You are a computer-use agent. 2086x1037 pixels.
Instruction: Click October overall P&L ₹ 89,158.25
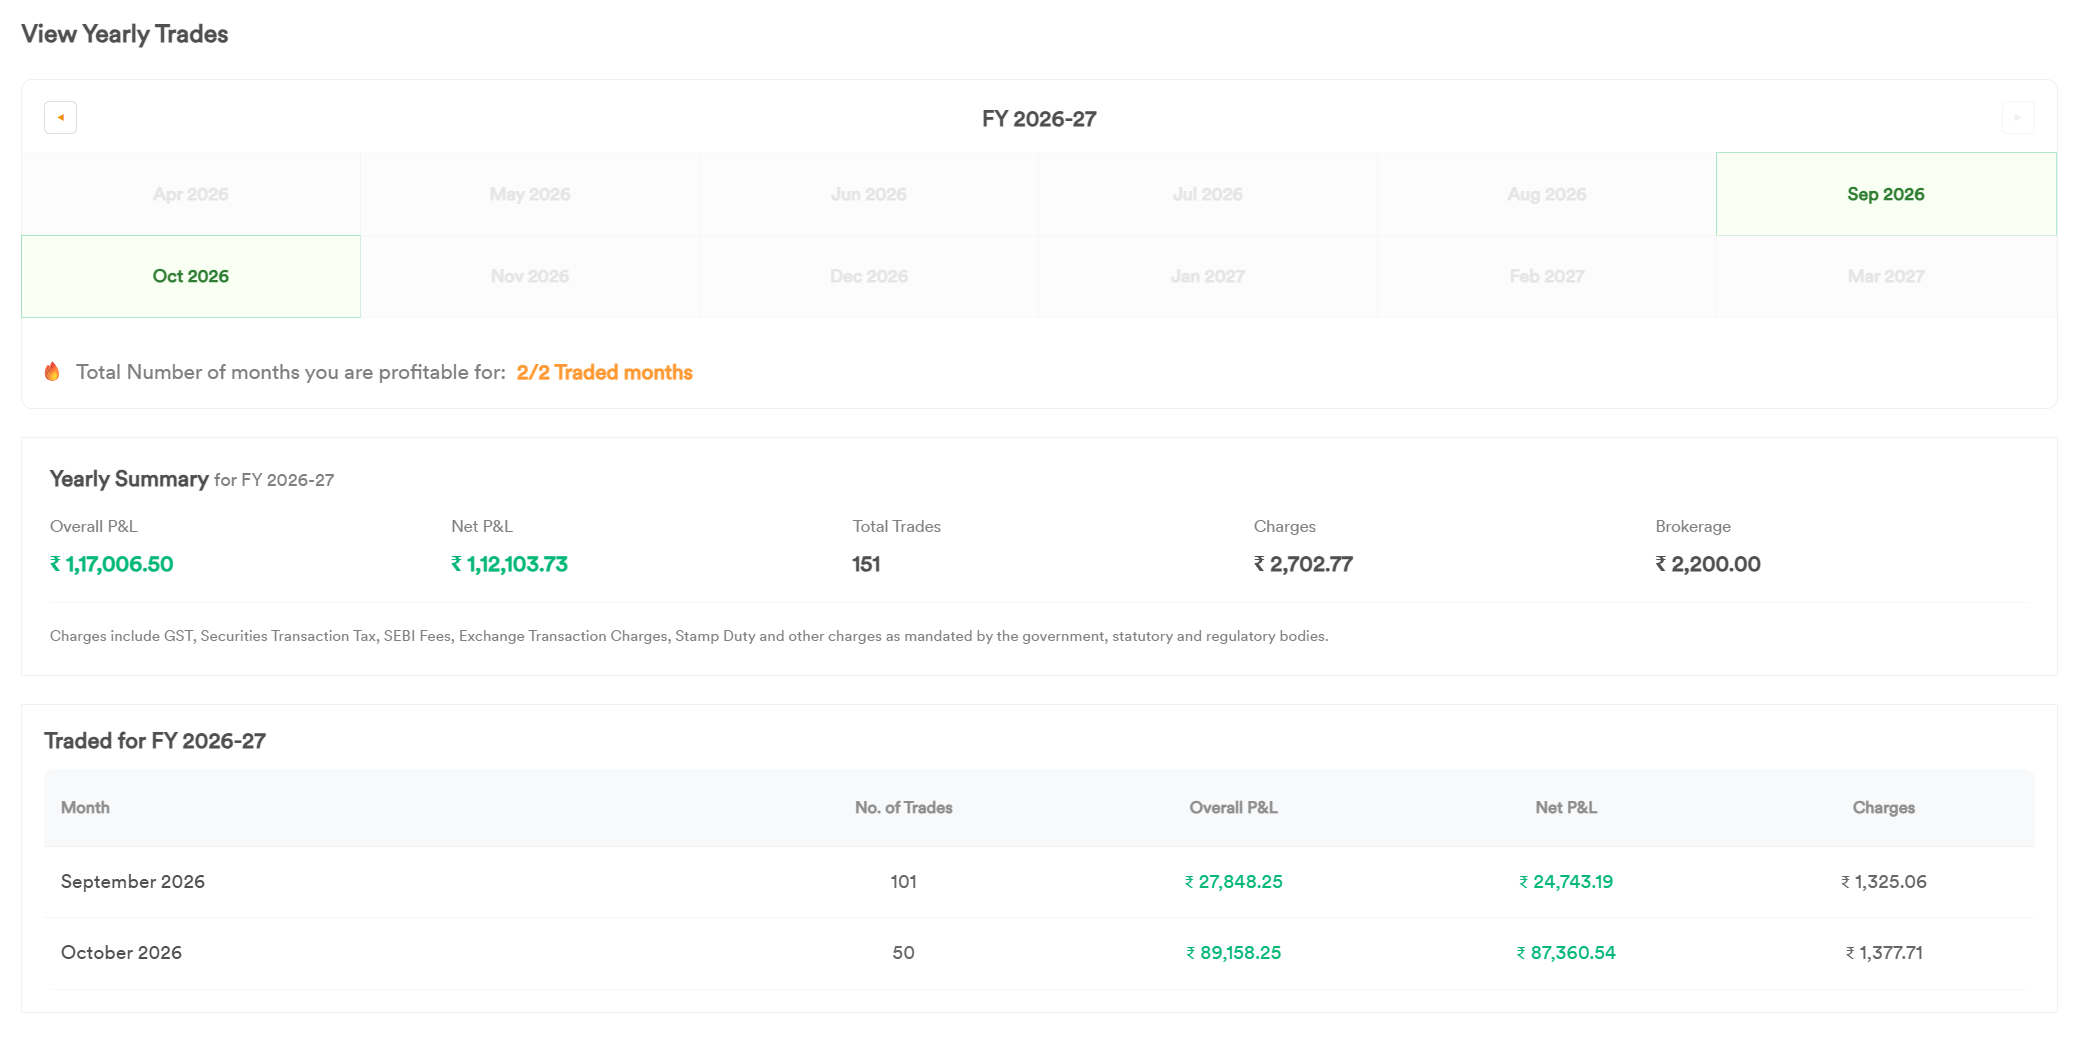pyautogui.click(x=1234, y=953)
